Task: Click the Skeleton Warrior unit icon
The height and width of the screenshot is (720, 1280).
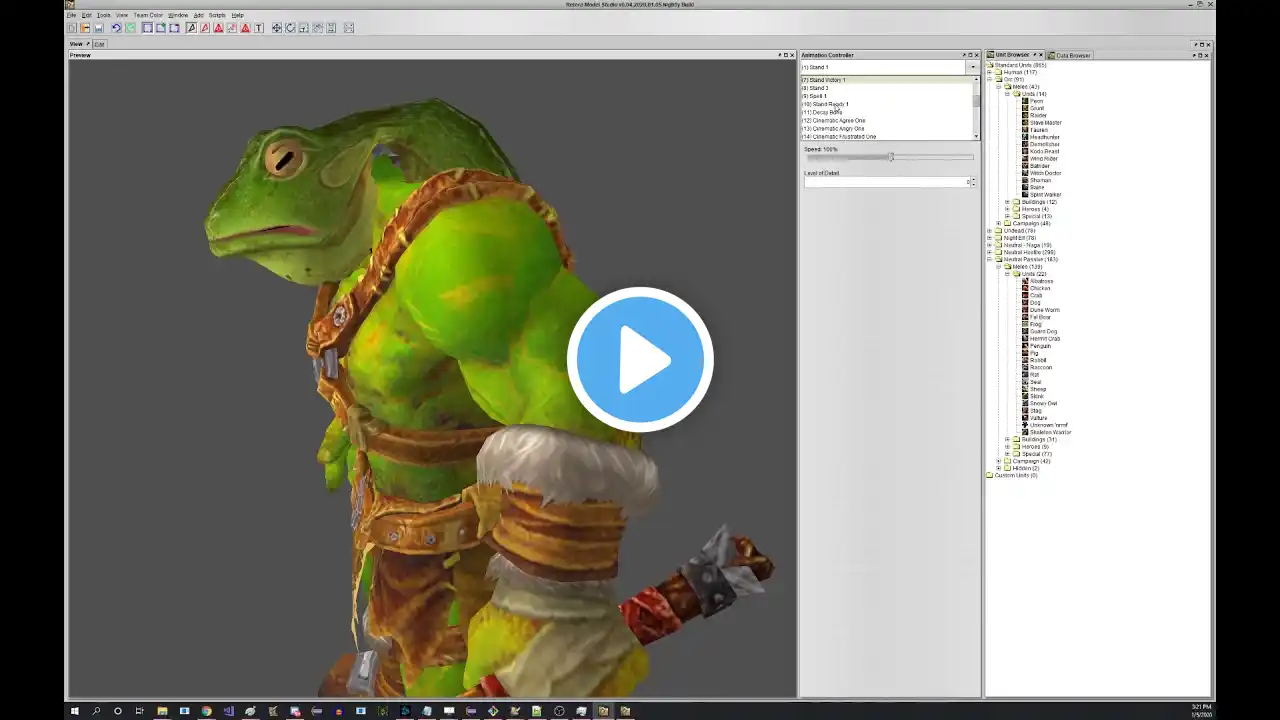Action: [1025, 432]
